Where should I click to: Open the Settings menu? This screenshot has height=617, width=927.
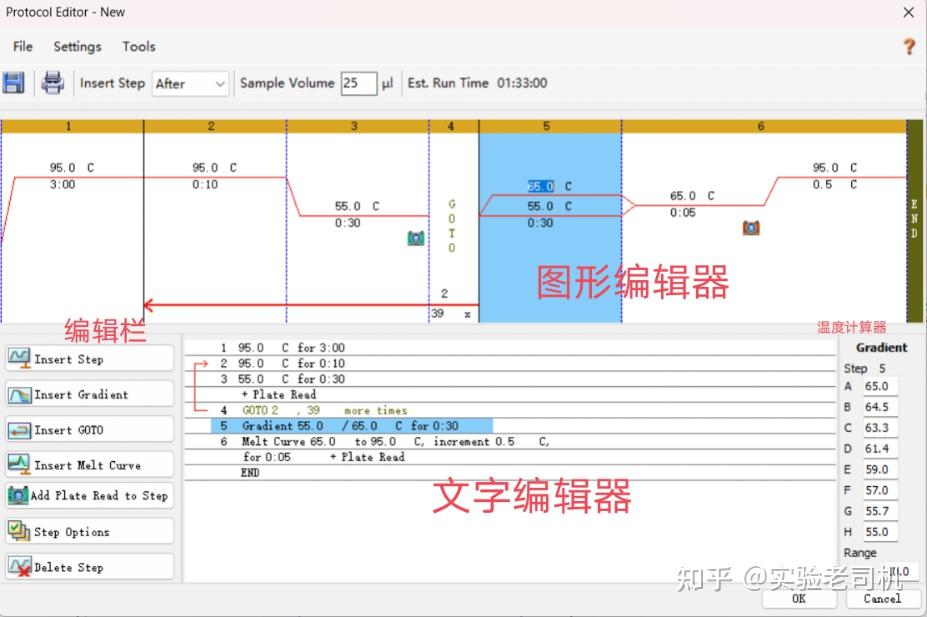(76, 46)
